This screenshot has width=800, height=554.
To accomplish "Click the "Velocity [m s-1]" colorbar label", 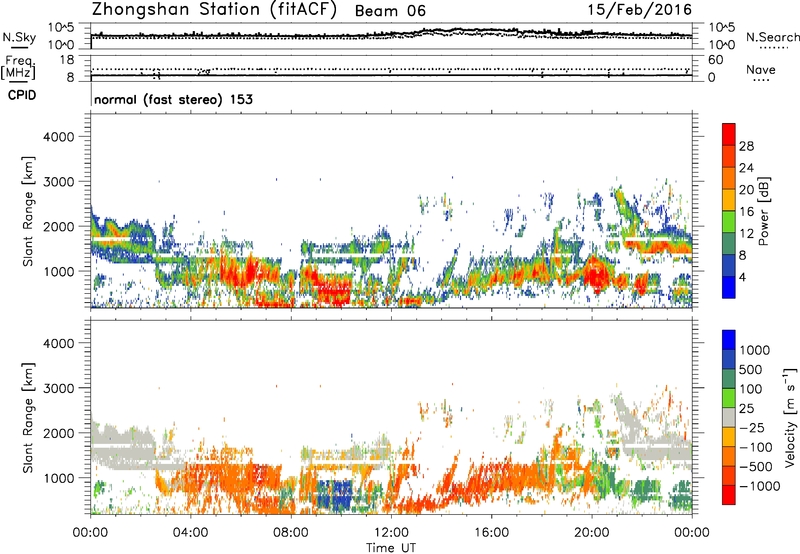I will click(x=790, y=417).
